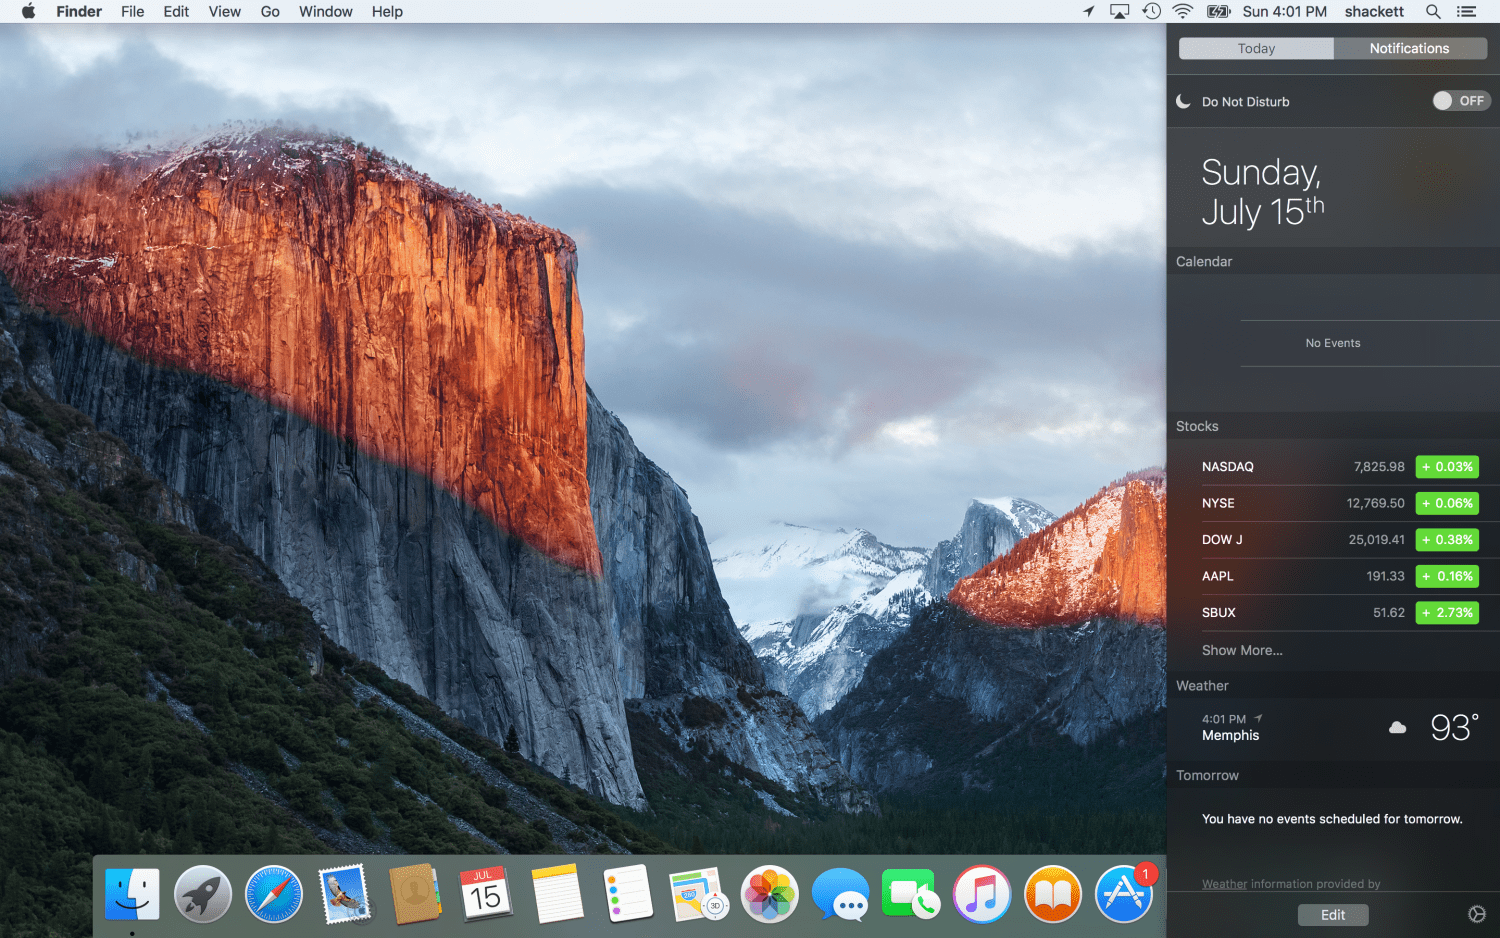This screenshot has width=1500, height=938.
Task: Open the Finder application menu
Action: click(79, 11)
